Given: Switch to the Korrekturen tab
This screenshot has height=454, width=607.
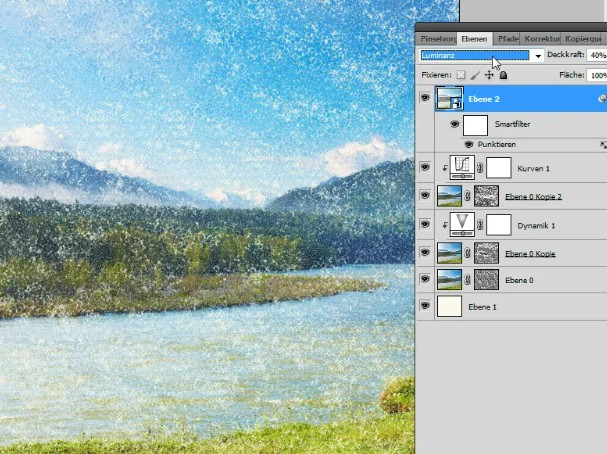Looking at the screenshot, I should (x=542, y=39).
